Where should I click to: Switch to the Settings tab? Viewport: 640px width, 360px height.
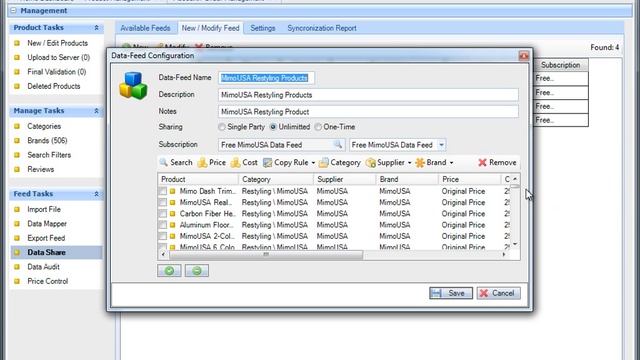tap(263, 28)
